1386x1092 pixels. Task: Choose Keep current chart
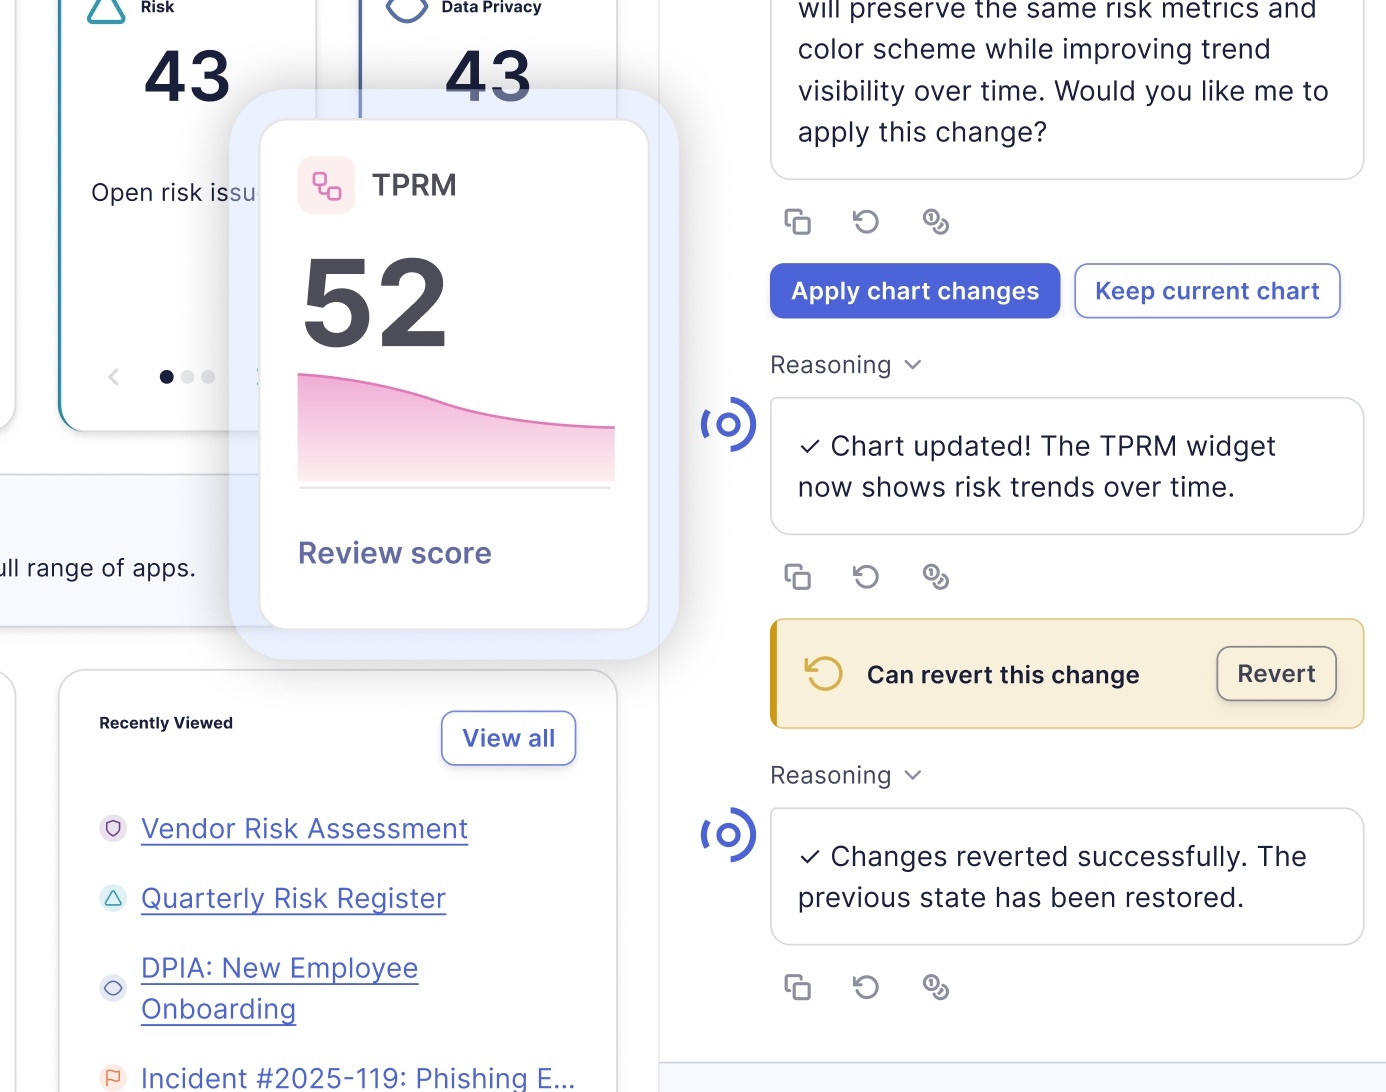pos(1206,291)
